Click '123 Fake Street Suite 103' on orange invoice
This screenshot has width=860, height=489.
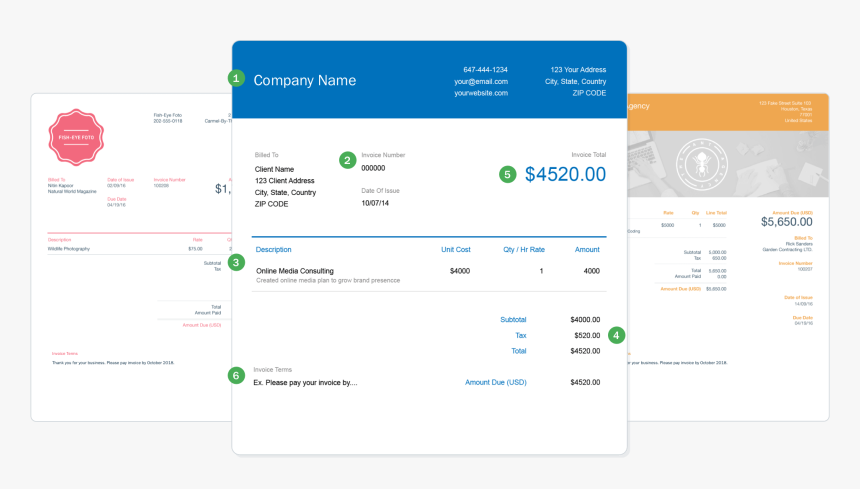(x=785, y=103)
